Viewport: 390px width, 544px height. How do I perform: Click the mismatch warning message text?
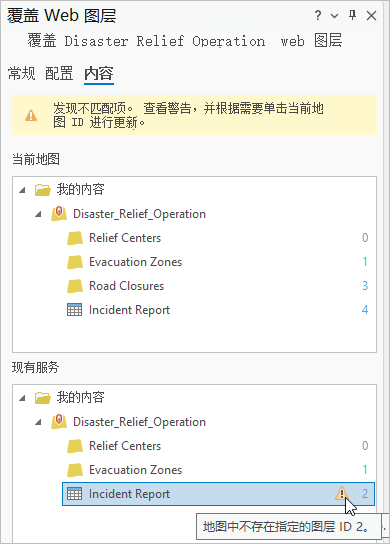click(x=188, y=115)
